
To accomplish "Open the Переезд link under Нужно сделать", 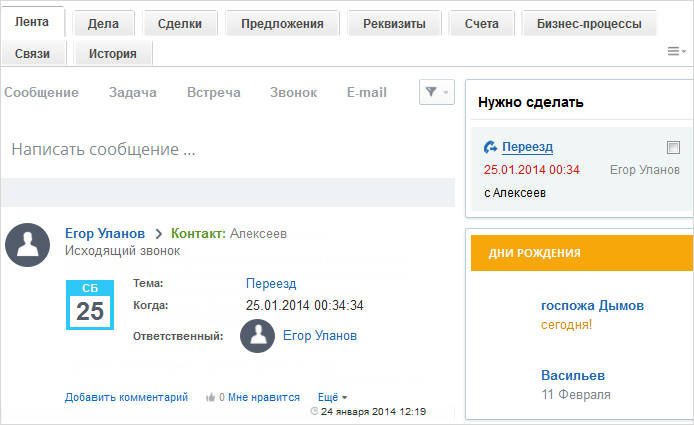I will pos(527,147).
